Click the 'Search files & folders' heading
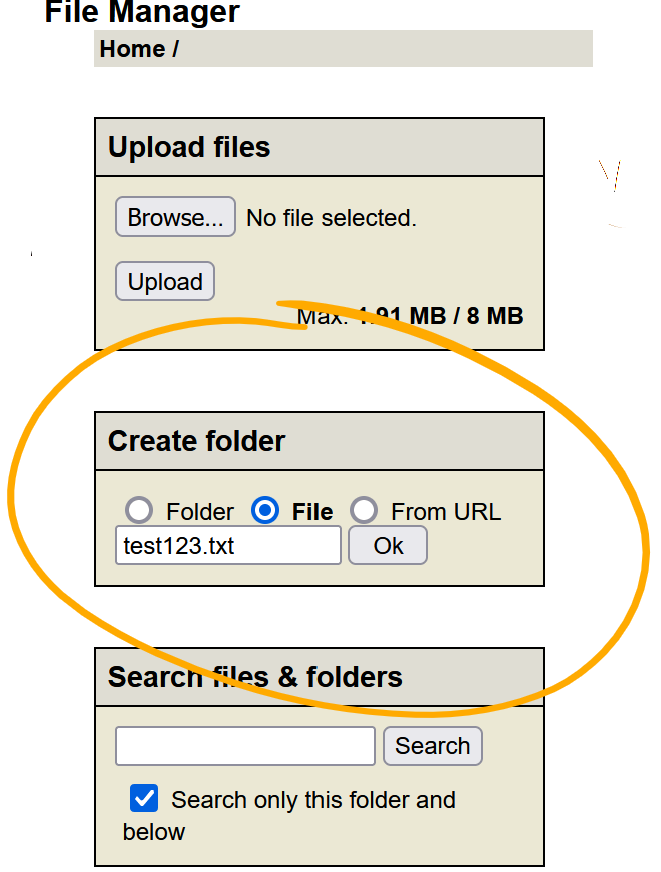This screenshot has width=661, height=872. tap(255, 677)
